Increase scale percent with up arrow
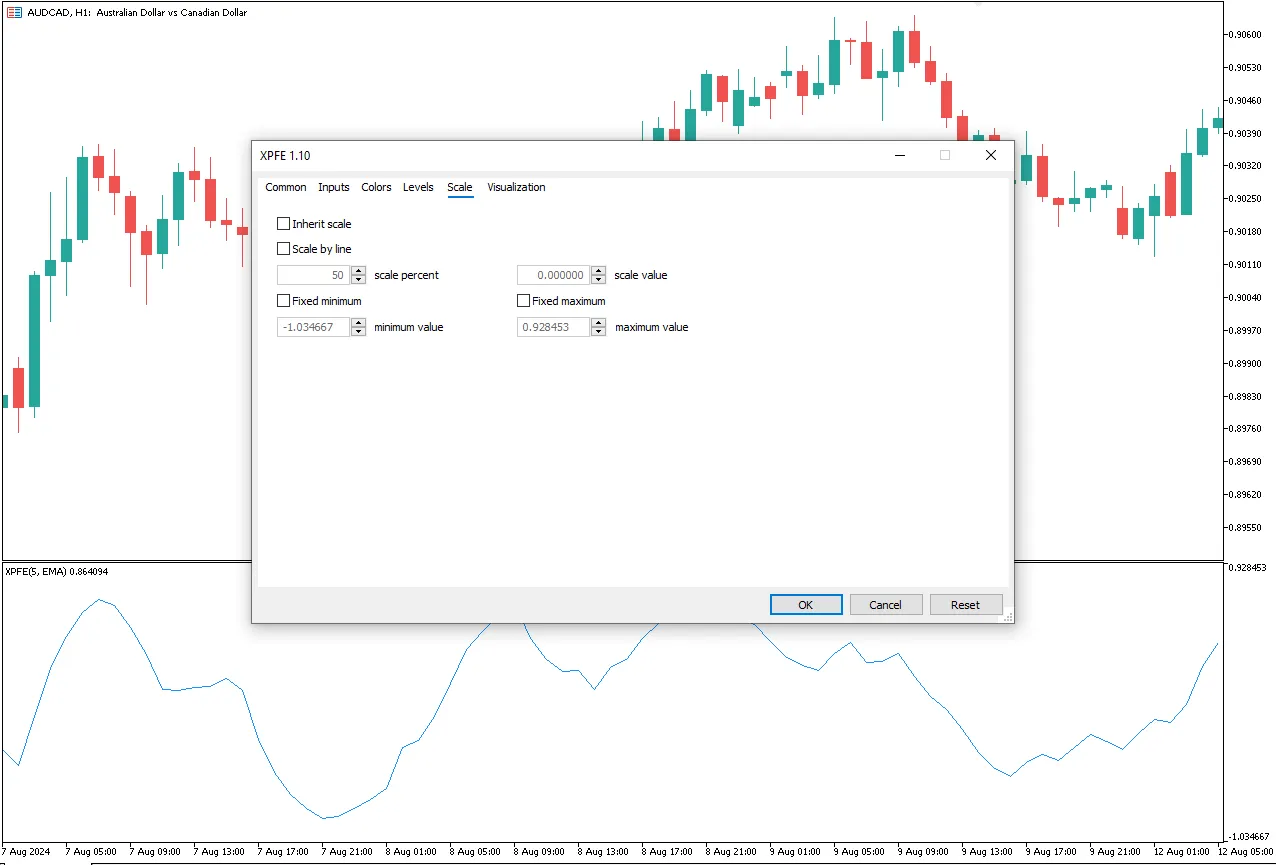The image size is (1276, 865). 359,271
